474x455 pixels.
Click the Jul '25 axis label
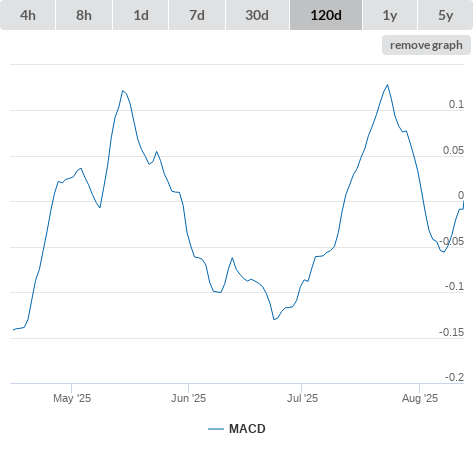(302, 398)
